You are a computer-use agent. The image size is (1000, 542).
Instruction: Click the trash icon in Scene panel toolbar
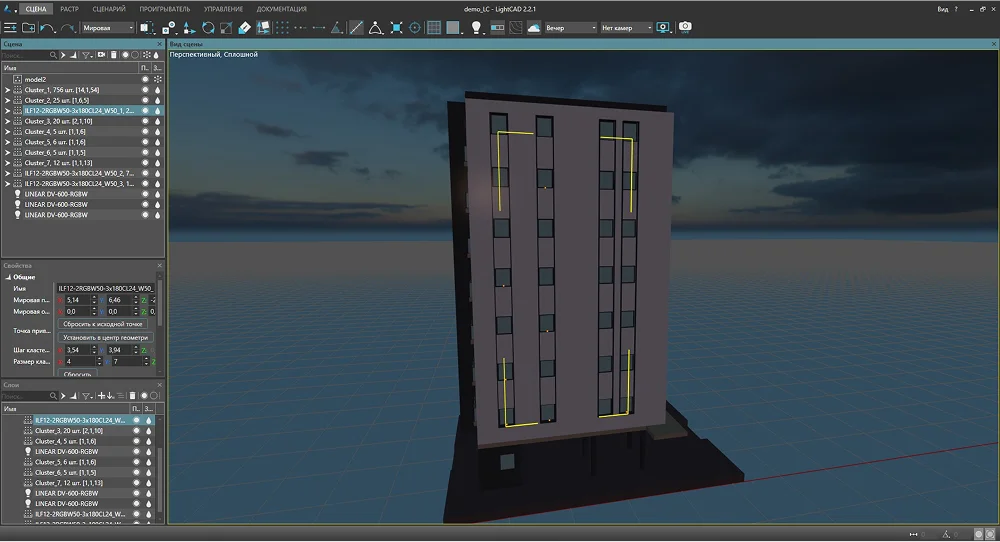click(113, 55)
